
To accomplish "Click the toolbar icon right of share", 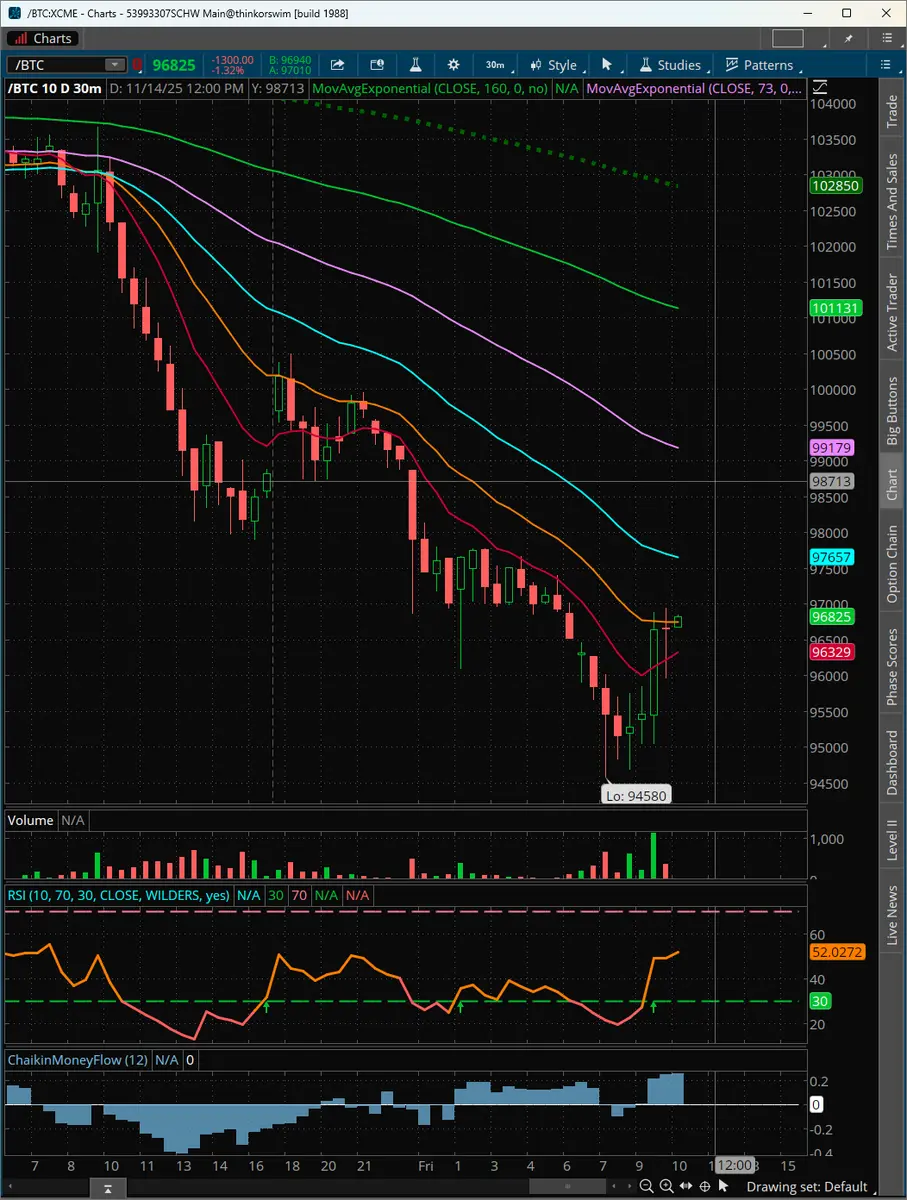I will tap(377, 65).
